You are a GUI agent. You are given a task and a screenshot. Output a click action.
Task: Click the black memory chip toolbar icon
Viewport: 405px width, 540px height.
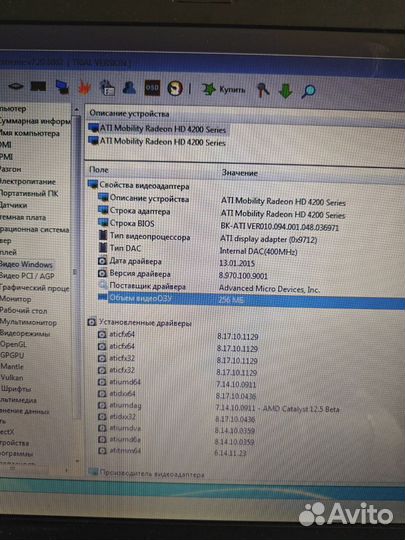click(38, 86)
